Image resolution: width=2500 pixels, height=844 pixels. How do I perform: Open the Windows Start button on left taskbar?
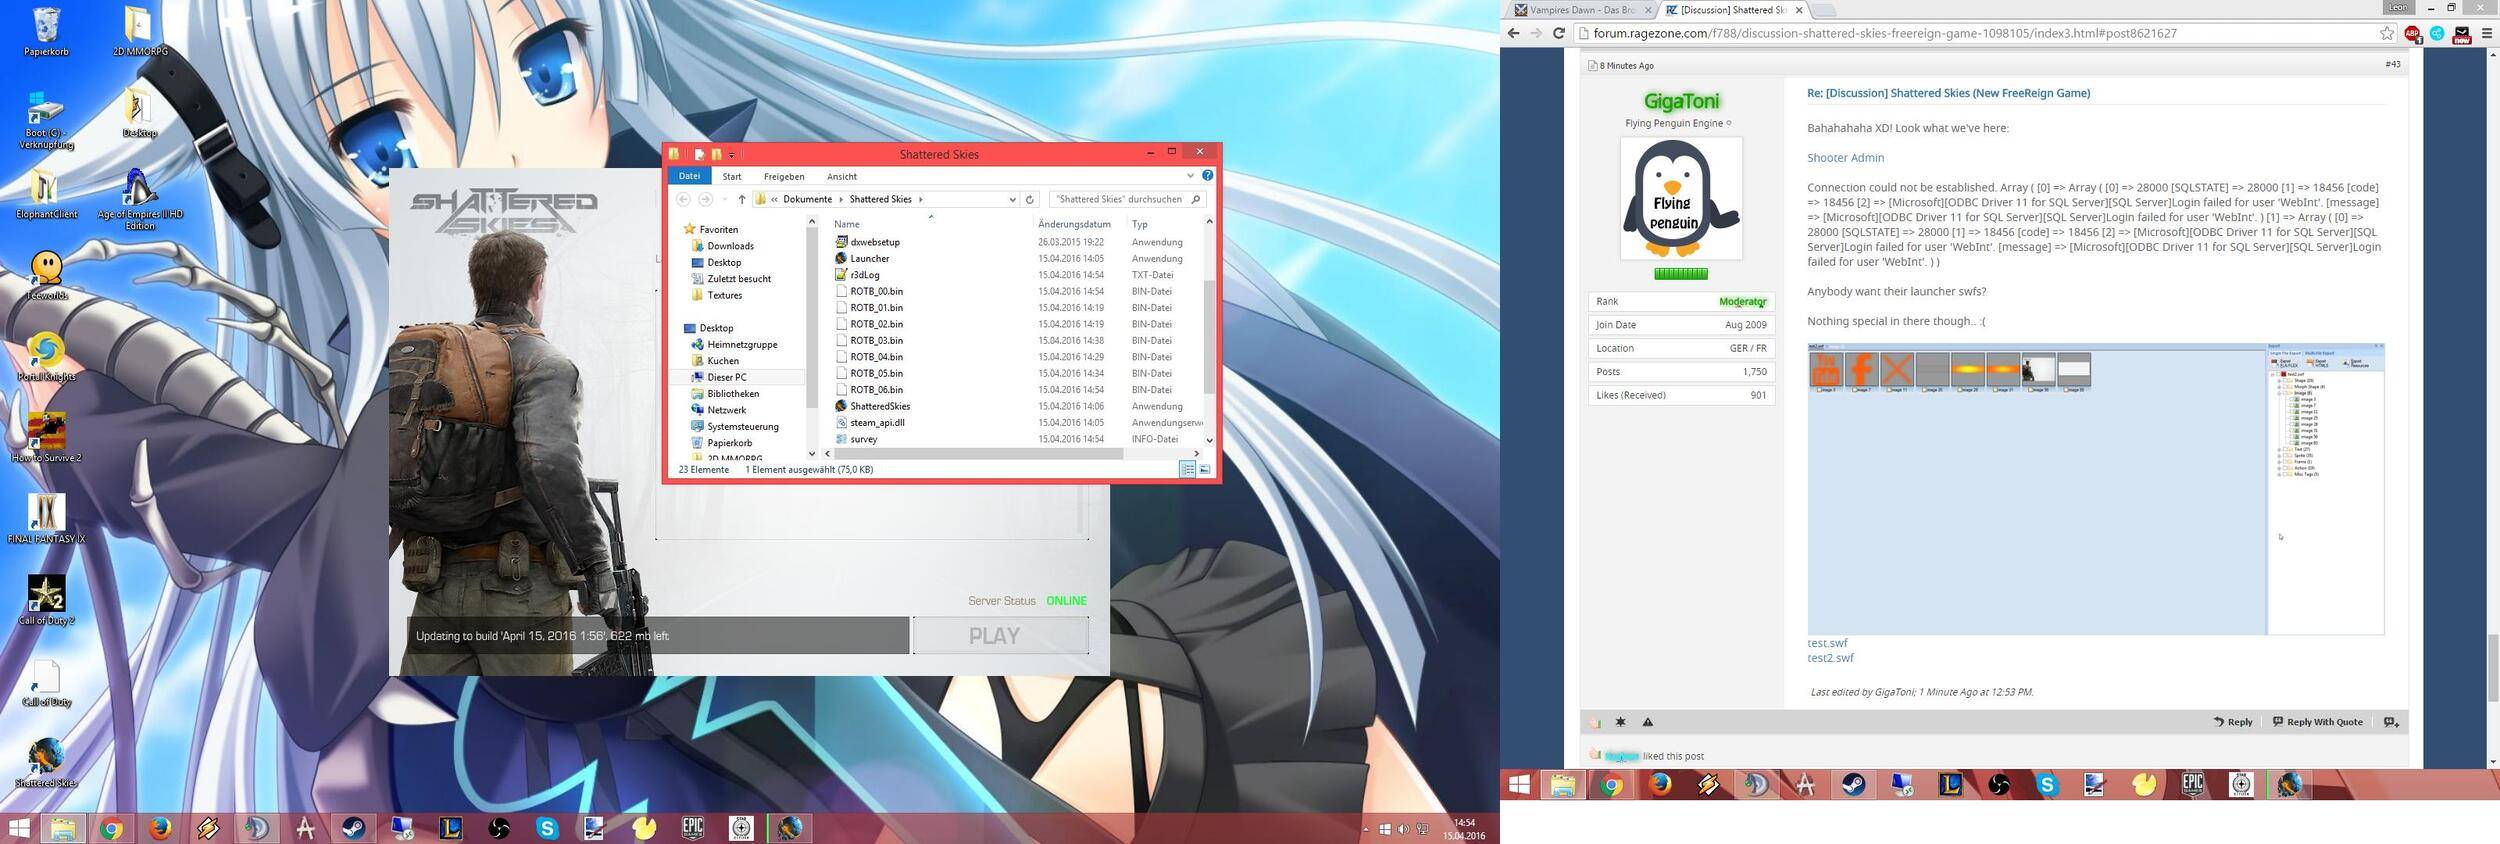click(19, 828)
